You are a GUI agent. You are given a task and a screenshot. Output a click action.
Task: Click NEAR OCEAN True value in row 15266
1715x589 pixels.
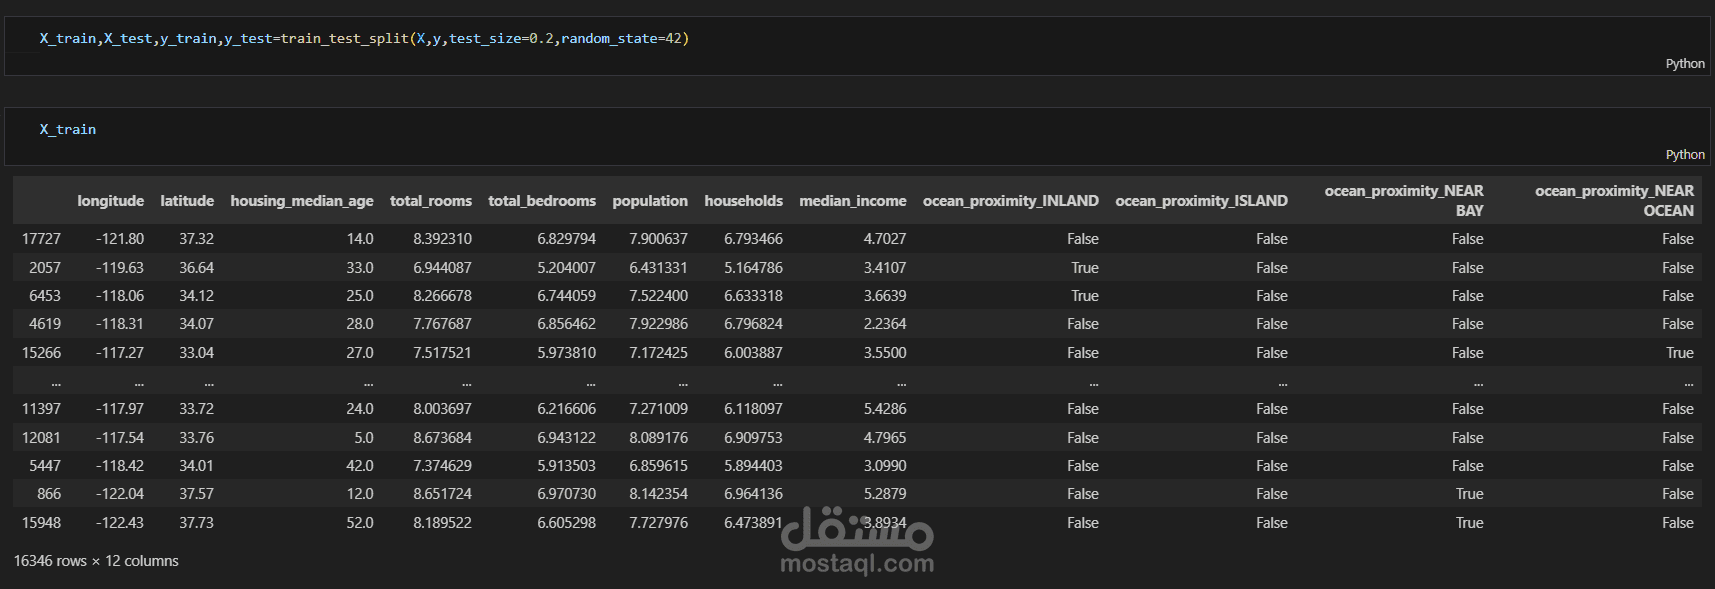(1680, 353)
